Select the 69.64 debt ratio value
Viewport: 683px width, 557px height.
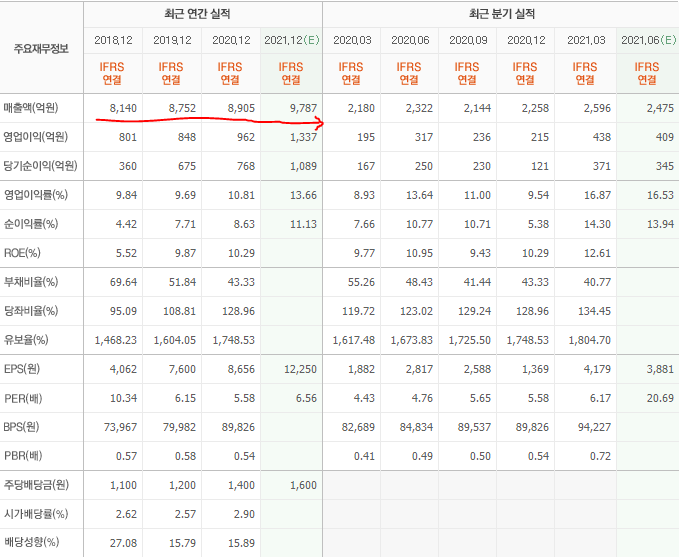[x=124, y=282]
